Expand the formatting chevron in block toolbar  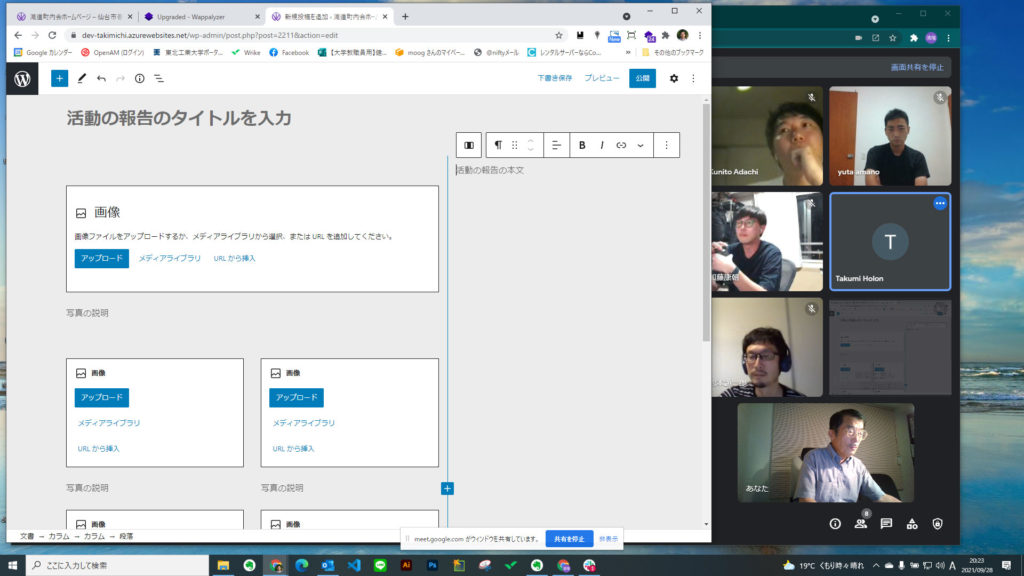tap(640, 145)
